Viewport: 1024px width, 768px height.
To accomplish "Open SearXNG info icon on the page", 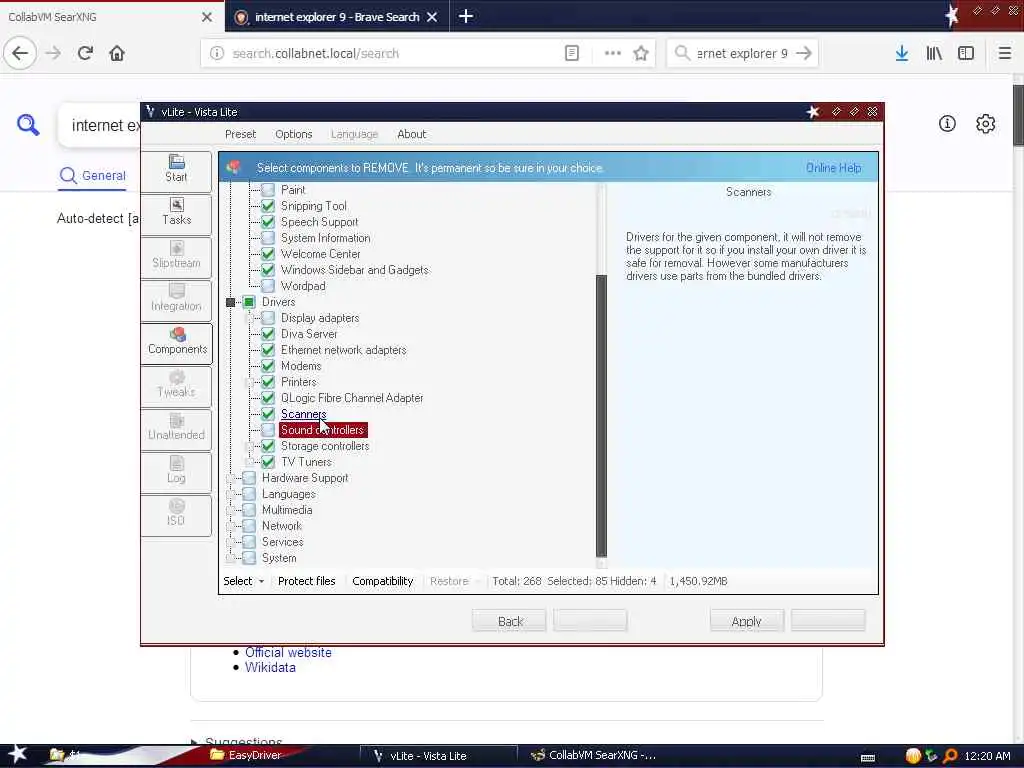I will coord(947,123).
